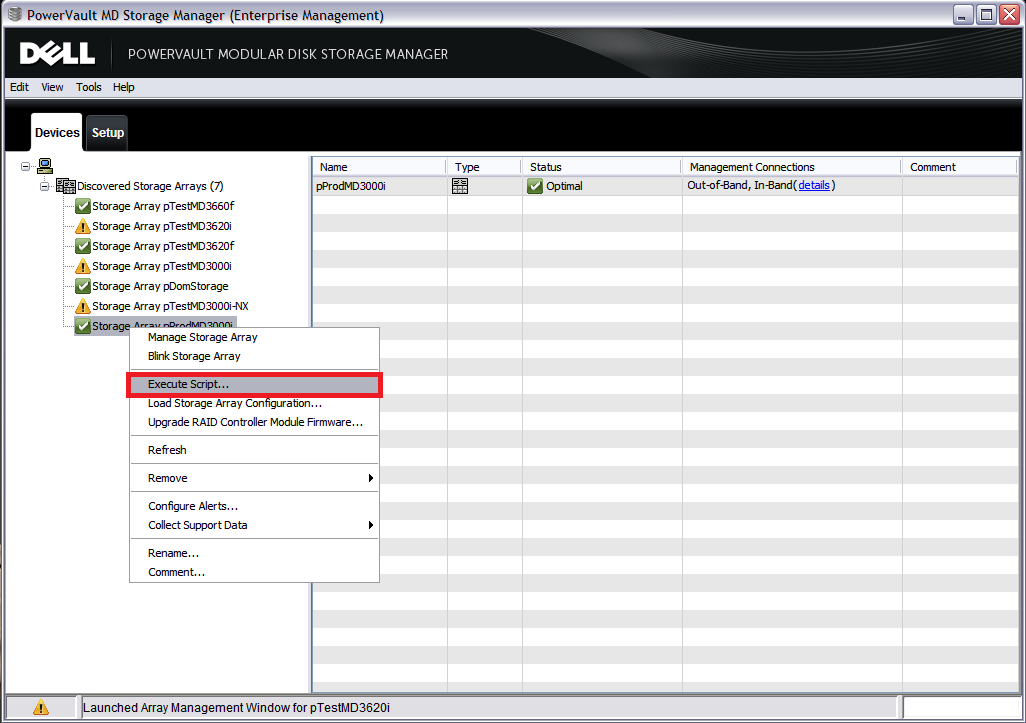Click the green check icon beside pDomStorage
This screenshot has height=723, width=1026.
point(83,286)
